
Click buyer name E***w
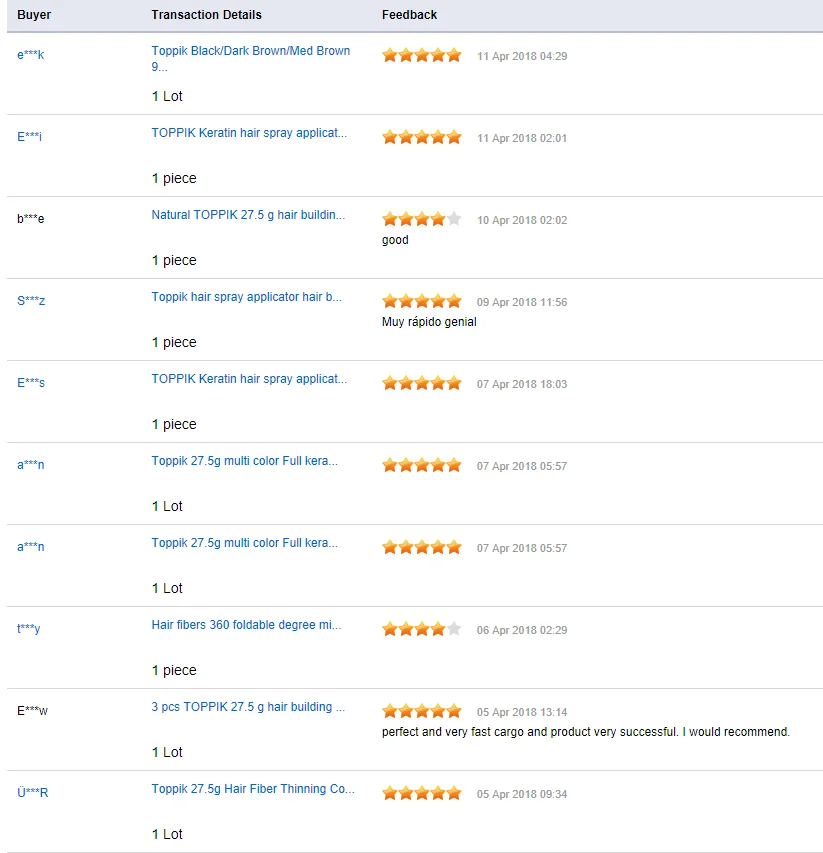coord(33,710)
